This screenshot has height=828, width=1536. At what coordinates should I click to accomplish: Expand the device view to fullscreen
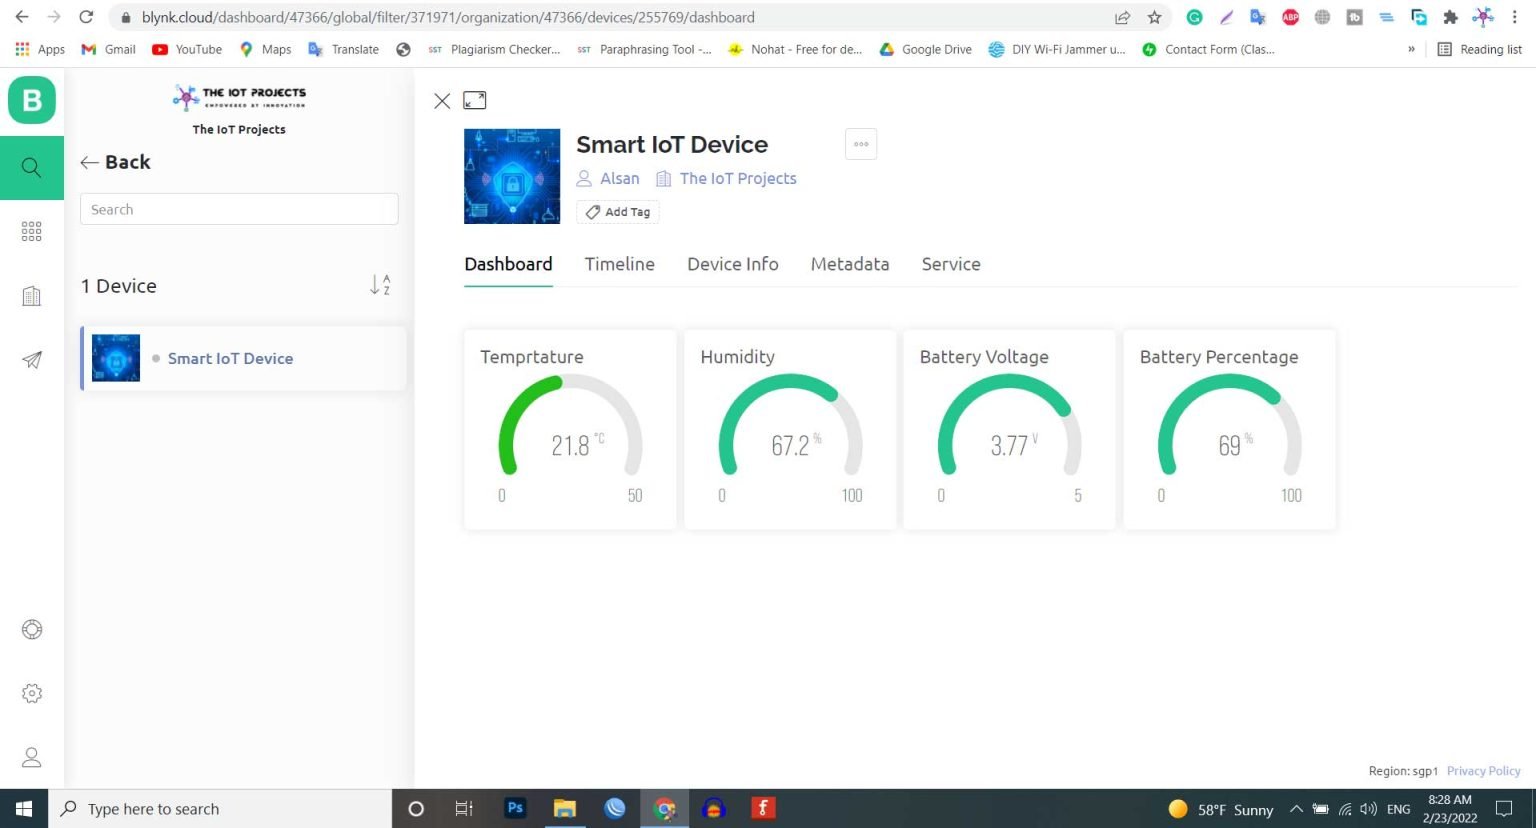click(x=474, y=100)
